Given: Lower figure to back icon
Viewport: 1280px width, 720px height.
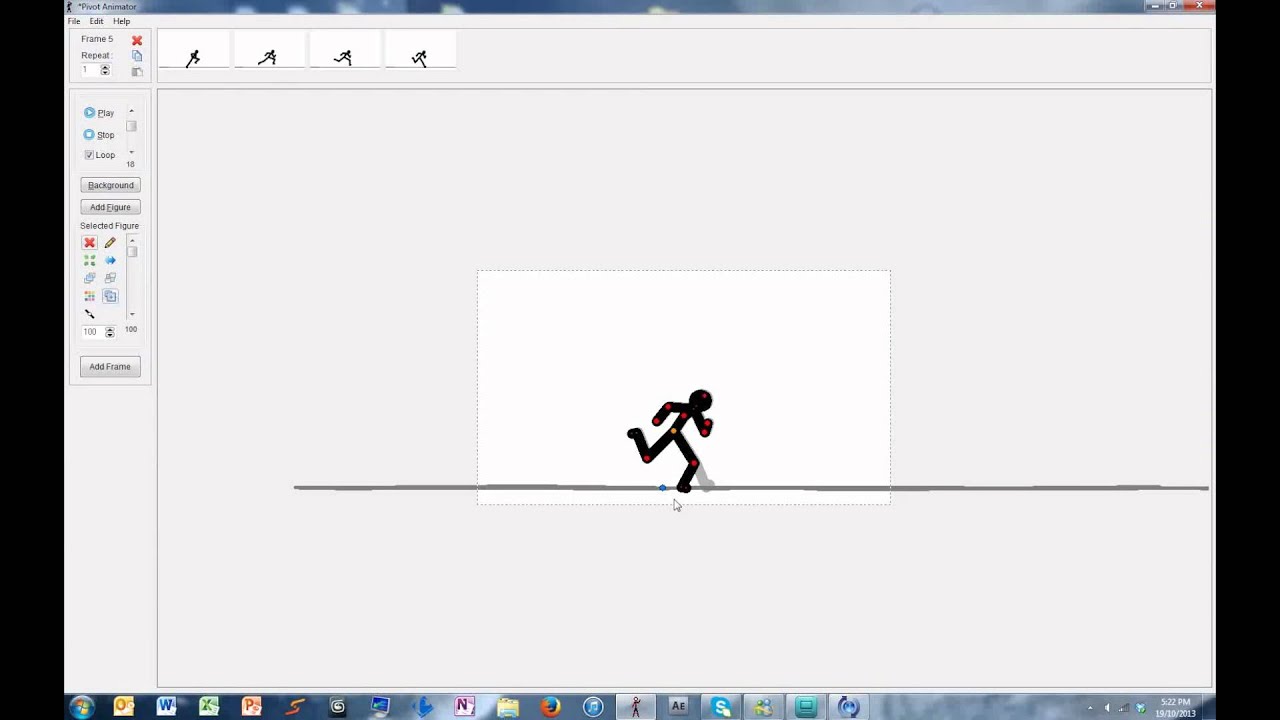Looking at the screenshot, I should tap(110, 278).
